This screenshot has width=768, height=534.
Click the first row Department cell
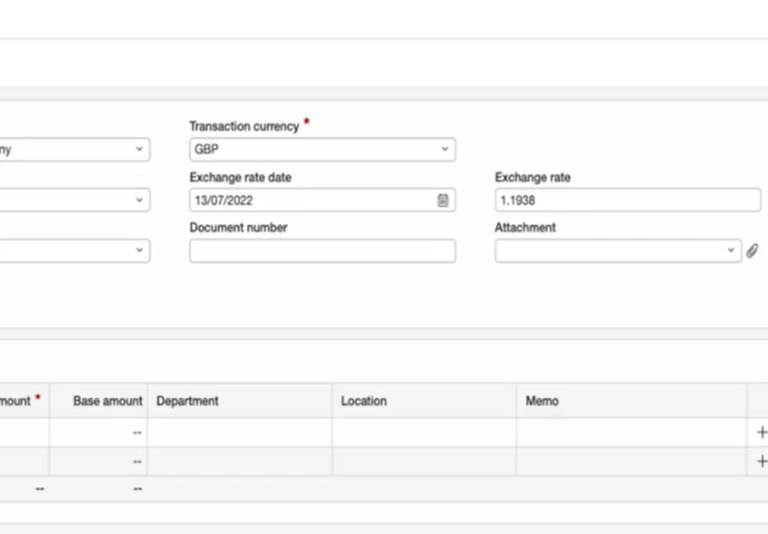click(x=240, y=432)
